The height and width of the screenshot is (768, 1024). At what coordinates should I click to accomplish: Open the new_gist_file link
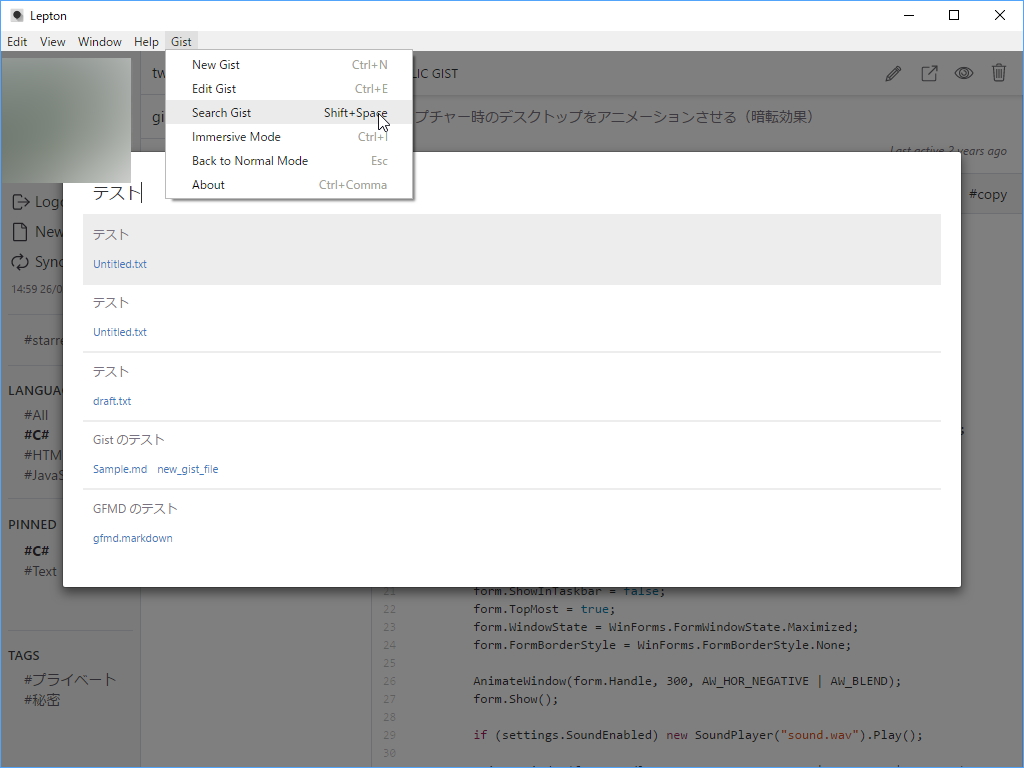(x=187, y=469)
